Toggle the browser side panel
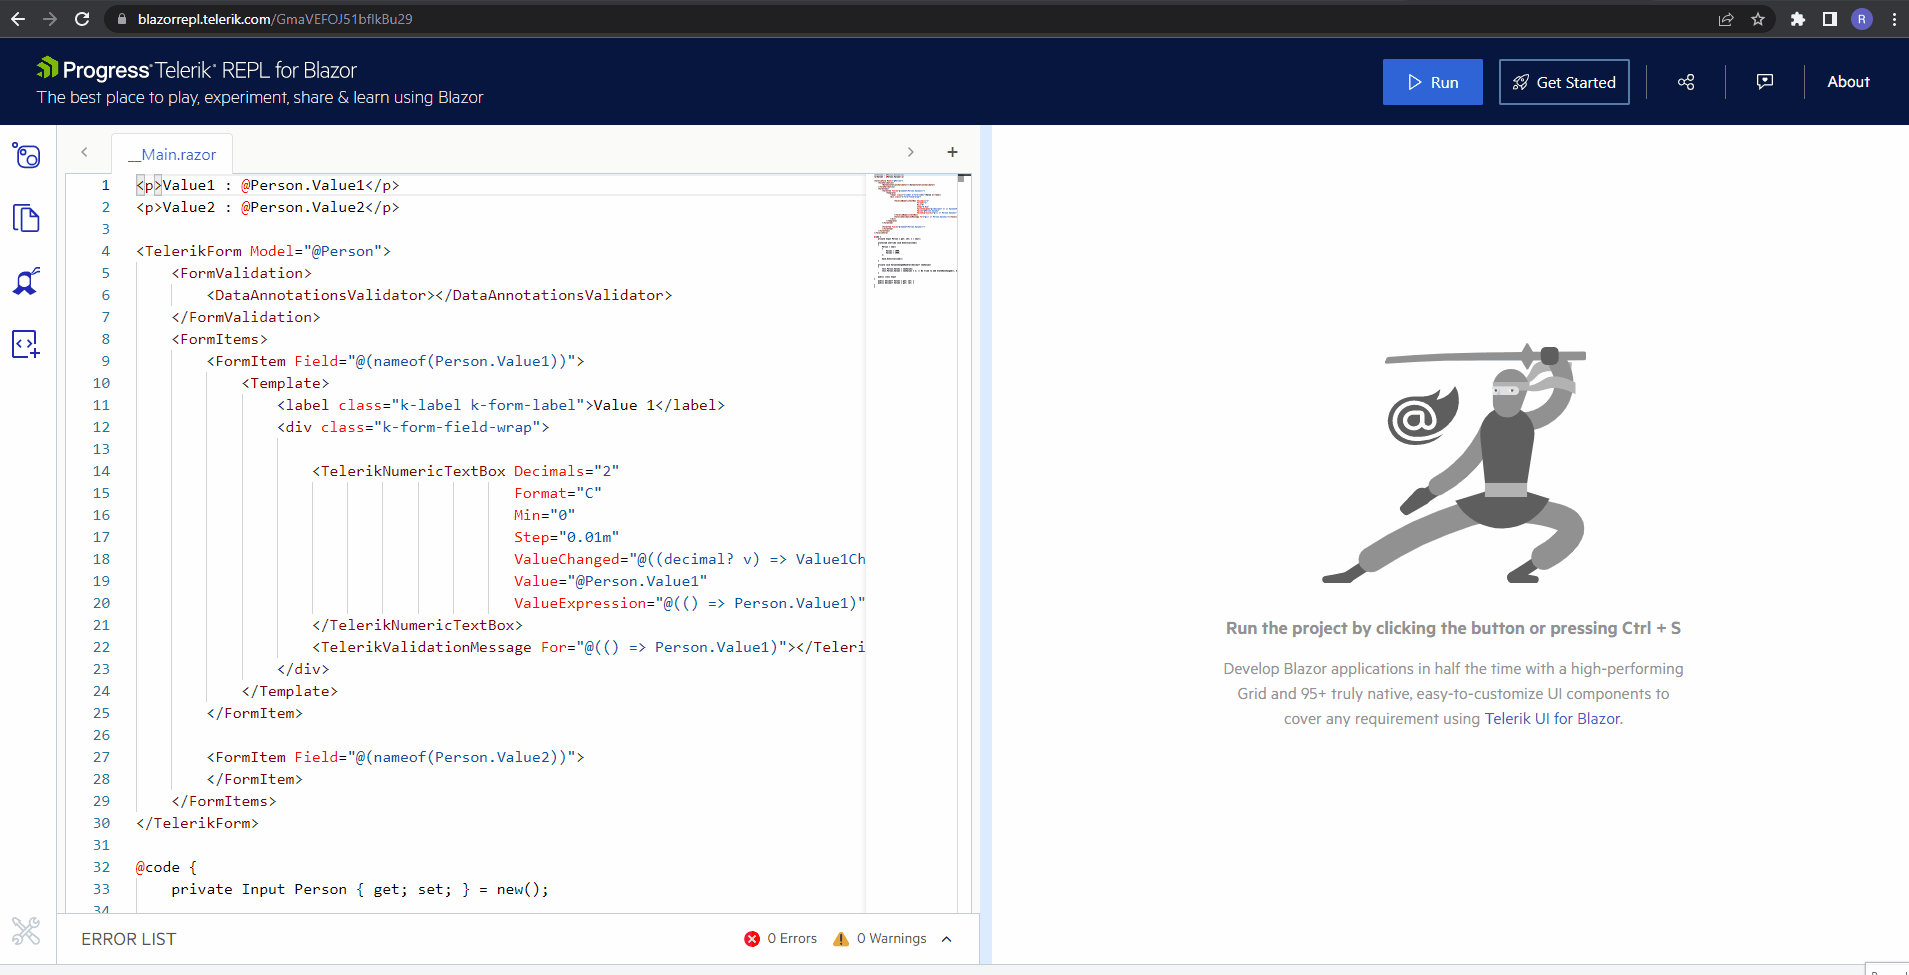This screenshot has height=975, width=1909. pos(1830,19)
